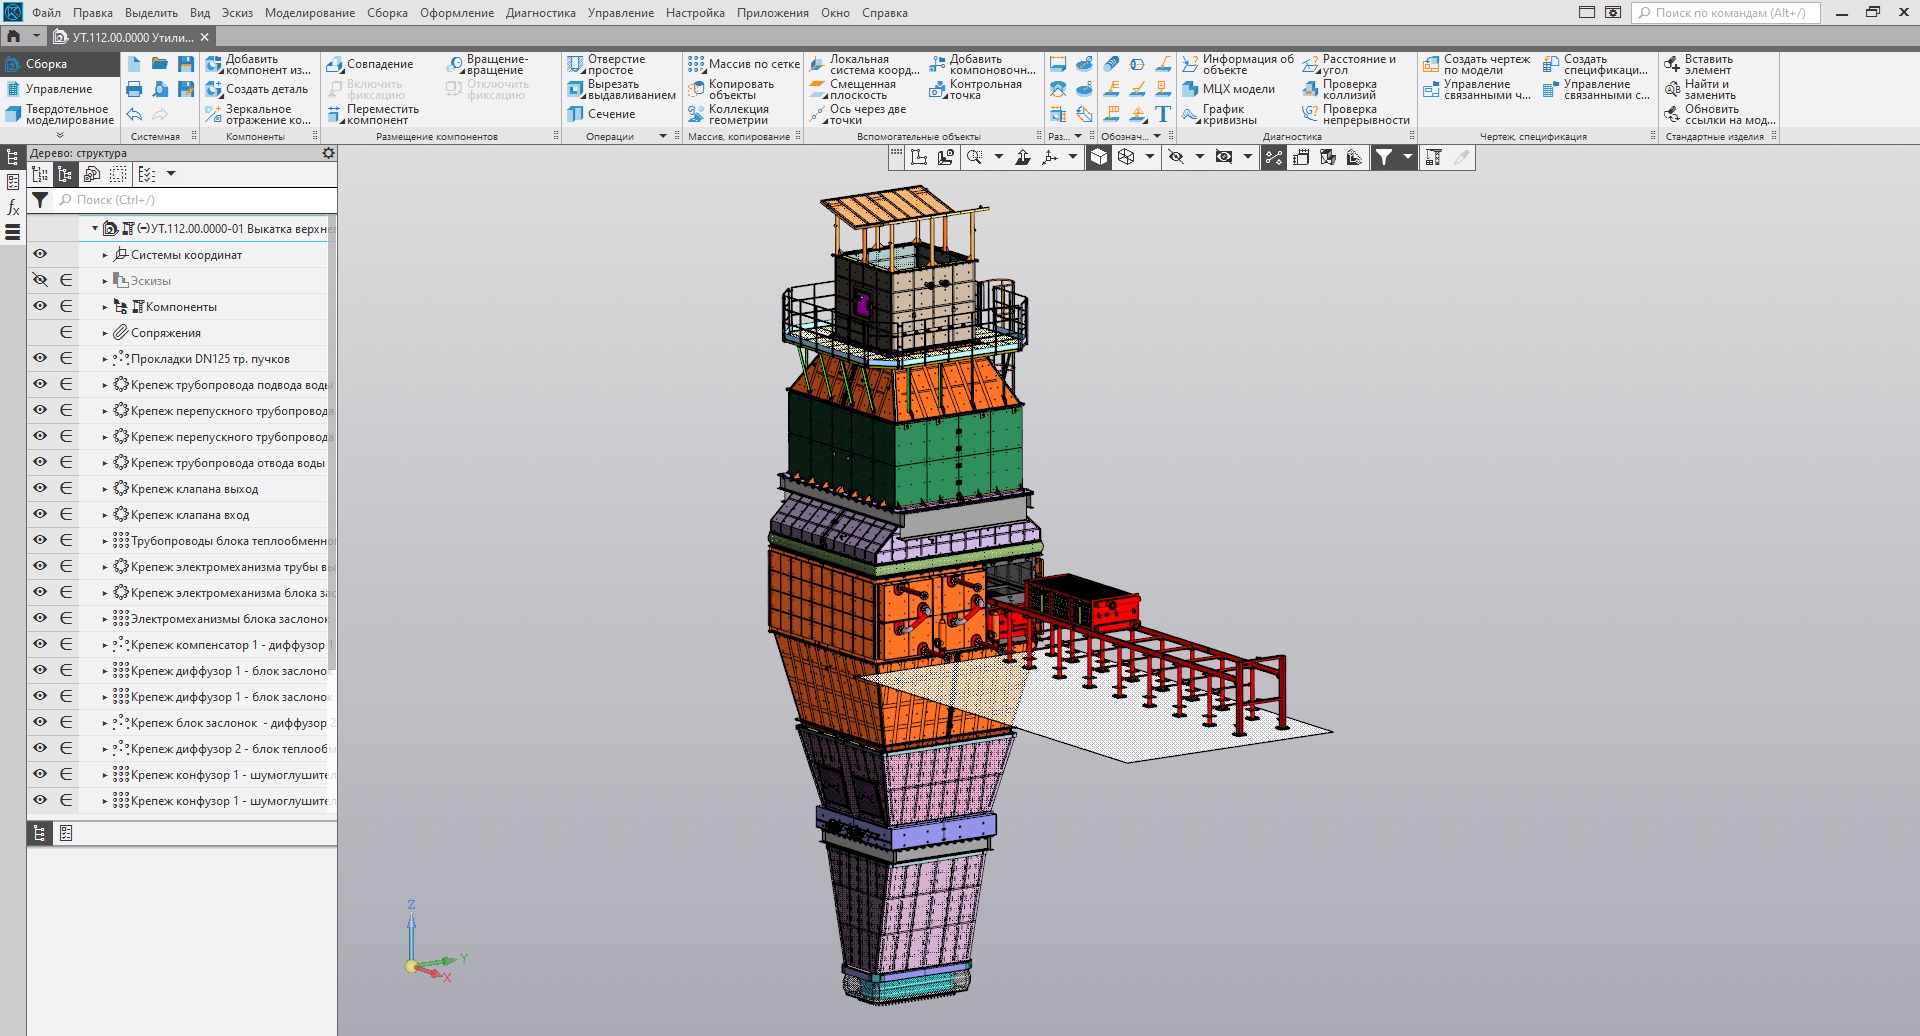
Task: Click the tree filter funnel icon
Action: click(x=40, y=200)
